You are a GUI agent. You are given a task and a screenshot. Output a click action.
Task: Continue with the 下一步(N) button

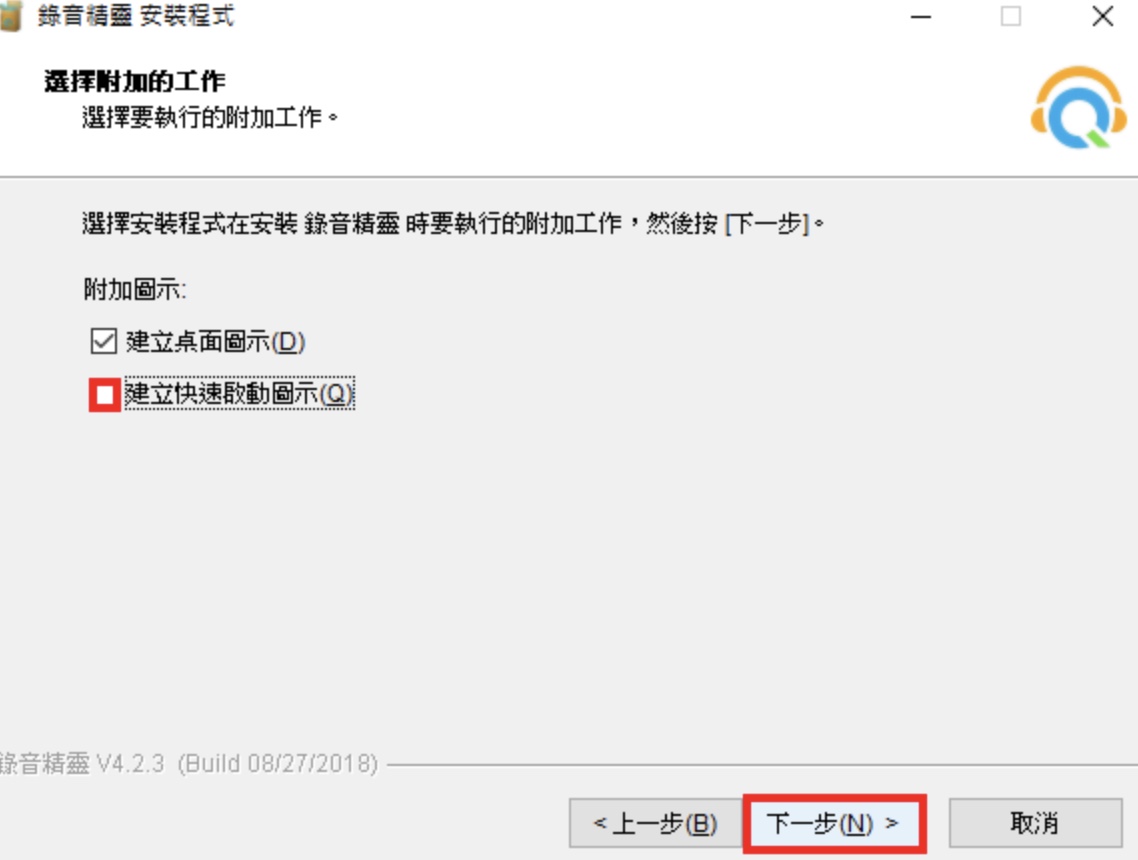click(x=833, y=823)
